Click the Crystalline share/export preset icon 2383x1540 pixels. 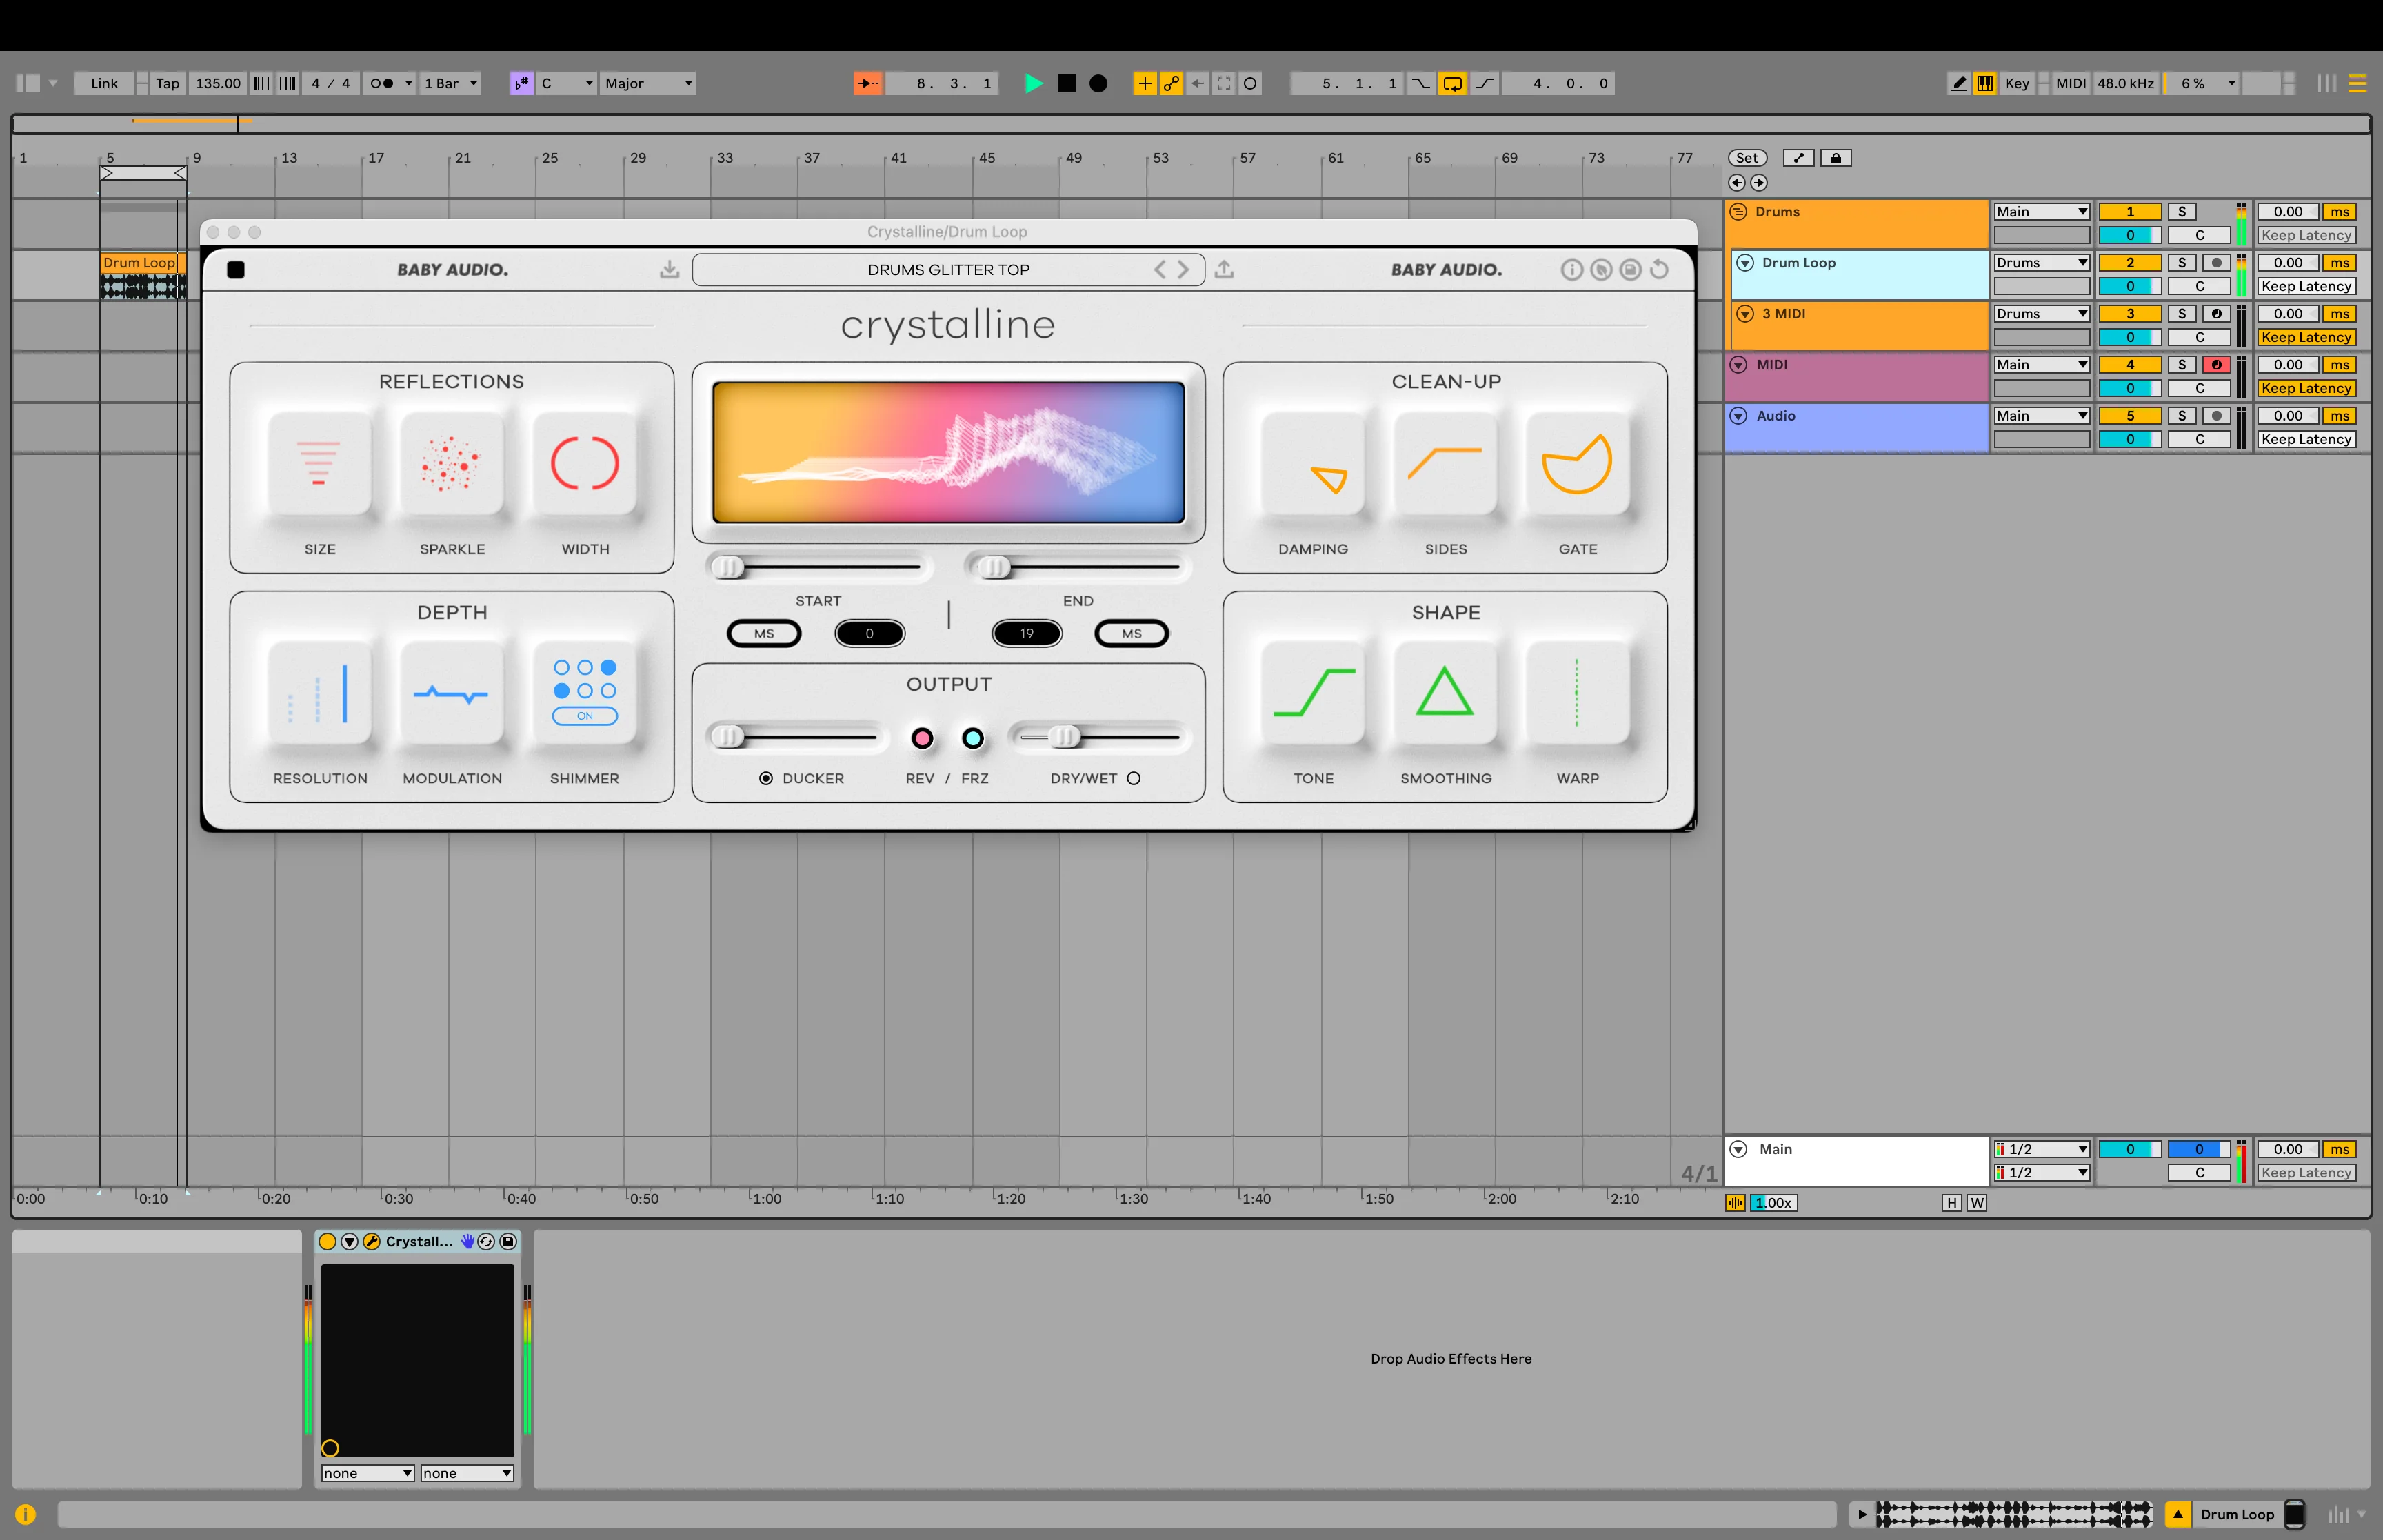(x=1224, y=270)
